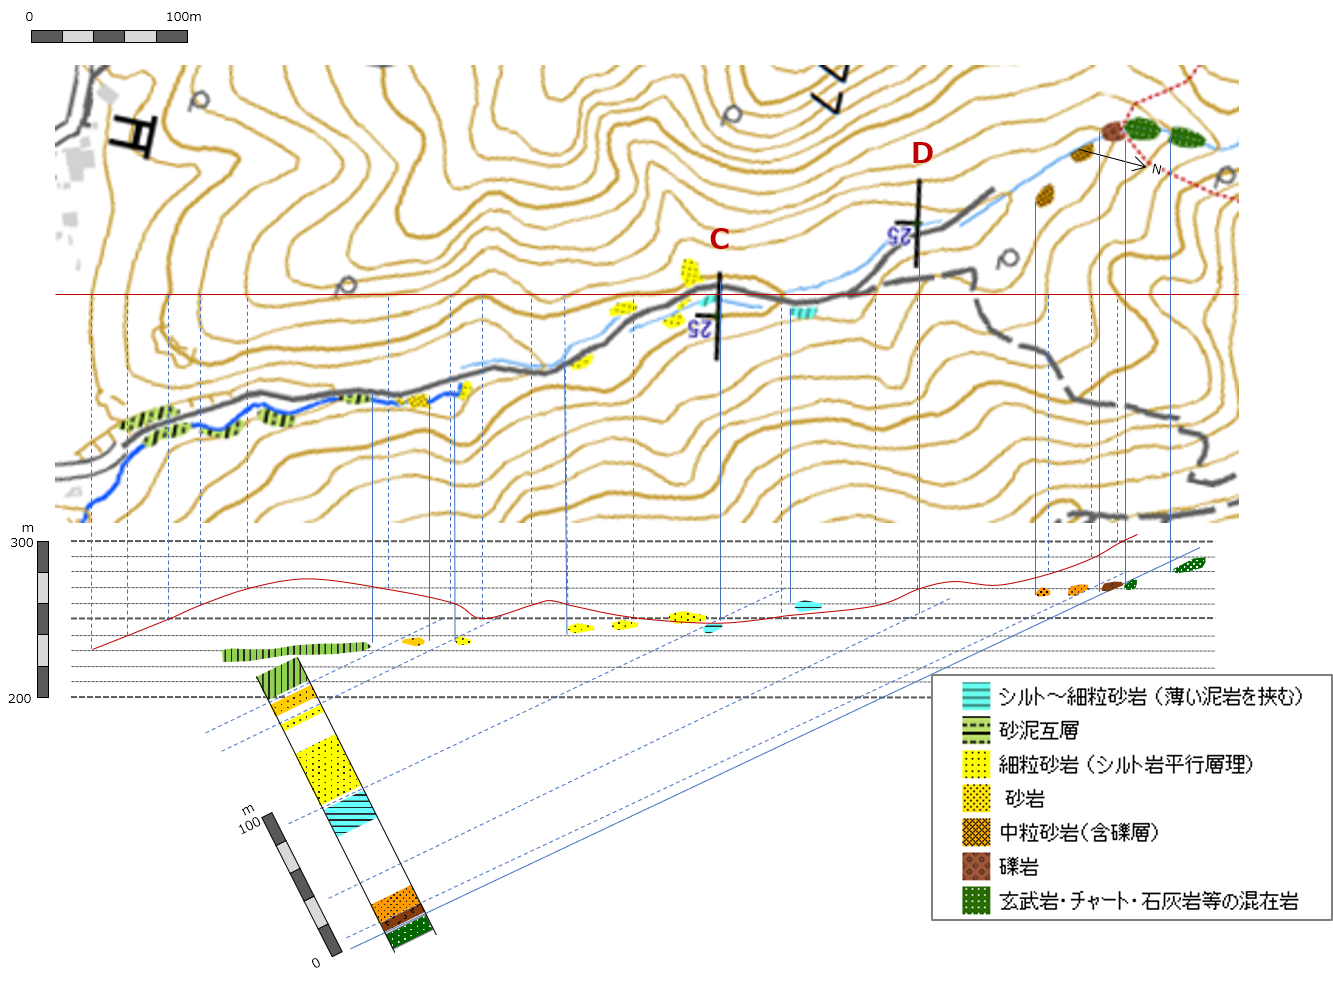Select the legend text 砂泥互層

[1039, 730]
